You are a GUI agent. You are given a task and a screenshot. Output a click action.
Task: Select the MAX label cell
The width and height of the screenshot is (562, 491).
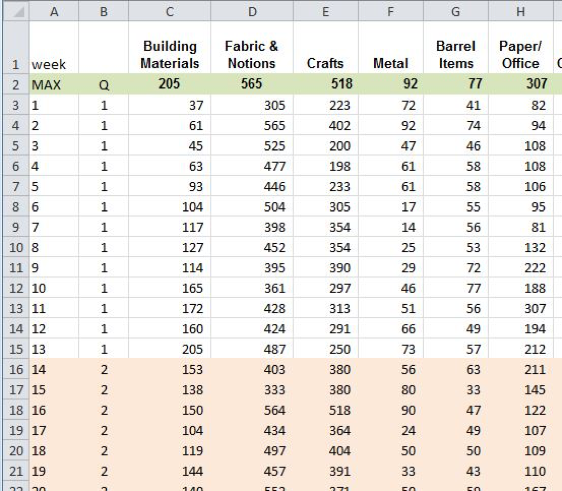pos(54,85)
